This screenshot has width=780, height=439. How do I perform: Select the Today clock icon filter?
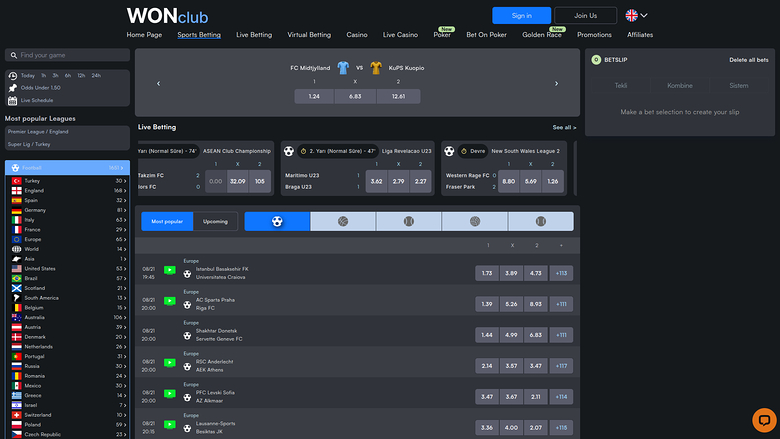[13, 76]
